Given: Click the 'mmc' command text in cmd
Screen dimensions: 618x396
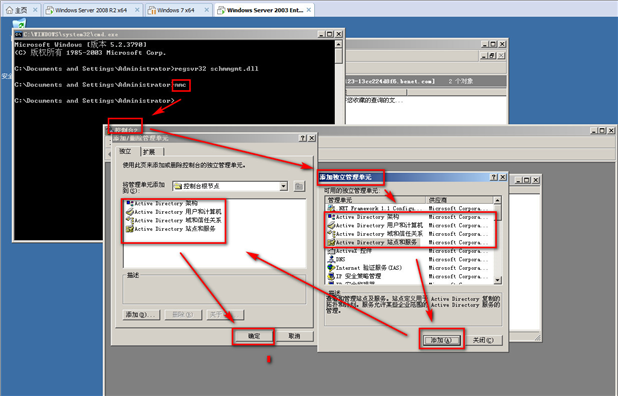Looking at the screenshot, I should click(181, 85).
